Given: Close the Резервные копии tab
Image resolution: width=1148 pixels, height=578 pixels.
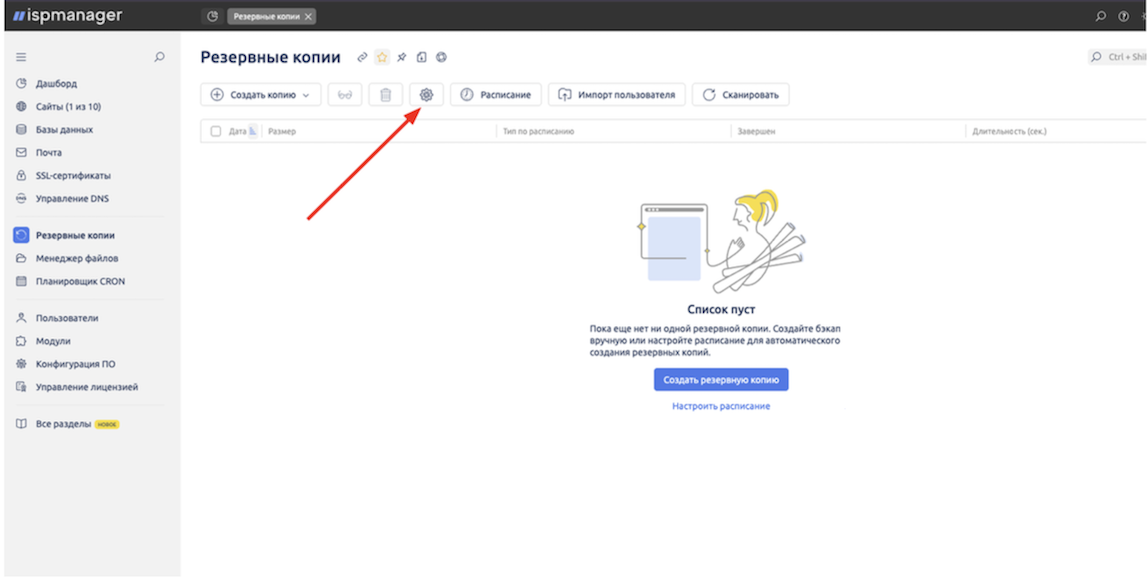Looking at the screenshot, I should (307, 16).
